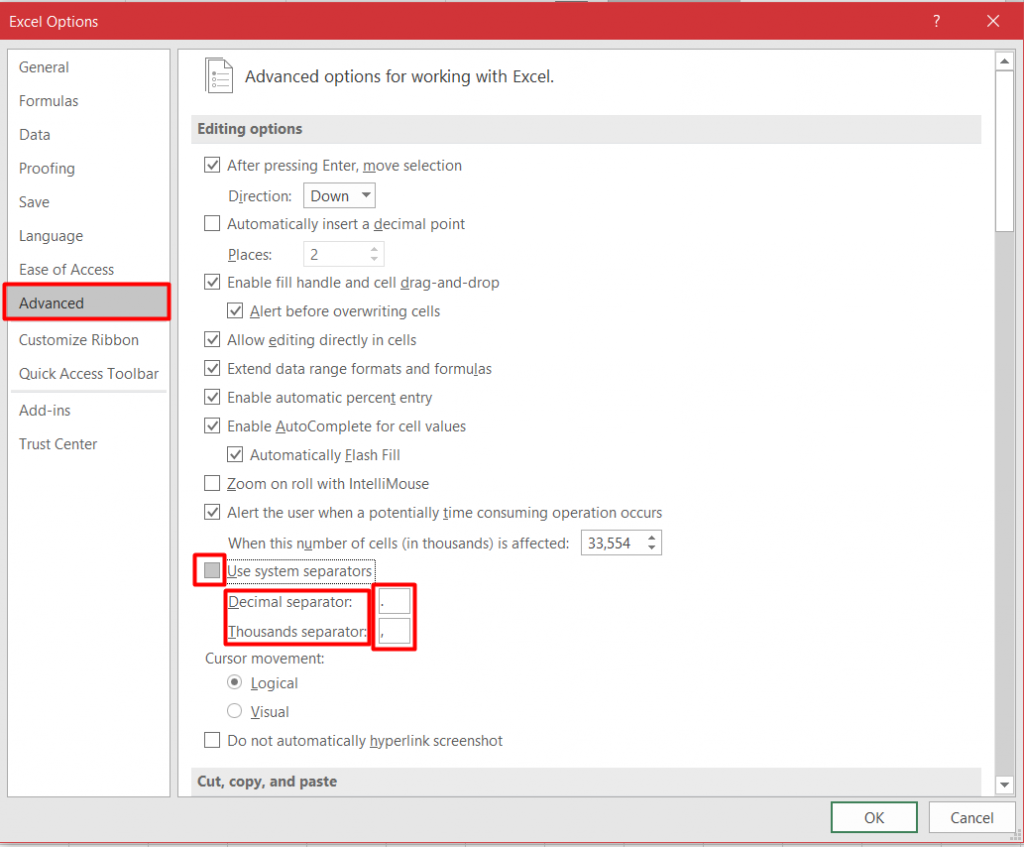Uncheck Enable automatic percent entry
Viewport: 1024px width, 847px height.
(x=212, y=397)
